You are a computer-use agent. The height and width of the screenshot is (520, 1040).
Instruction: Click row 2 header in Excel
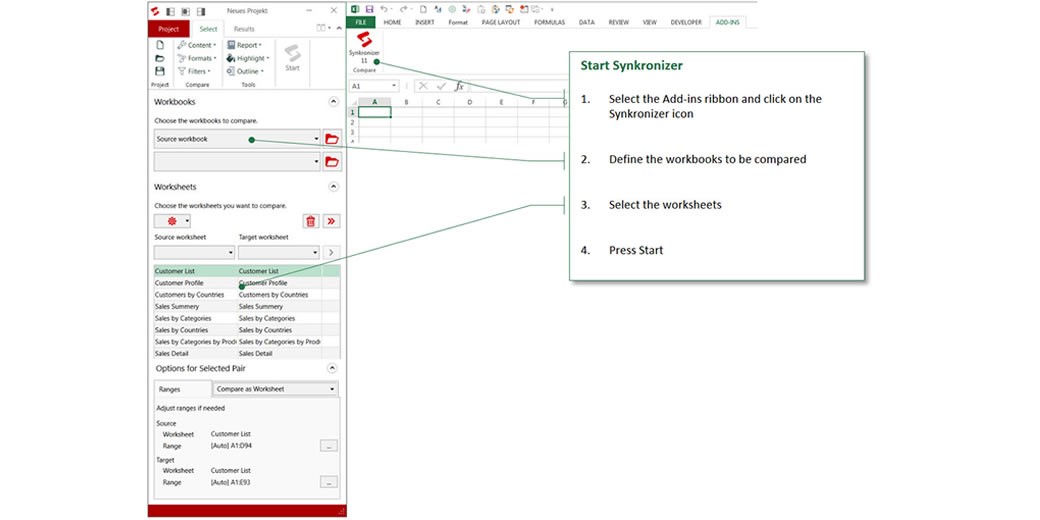(x=354, y=122)
